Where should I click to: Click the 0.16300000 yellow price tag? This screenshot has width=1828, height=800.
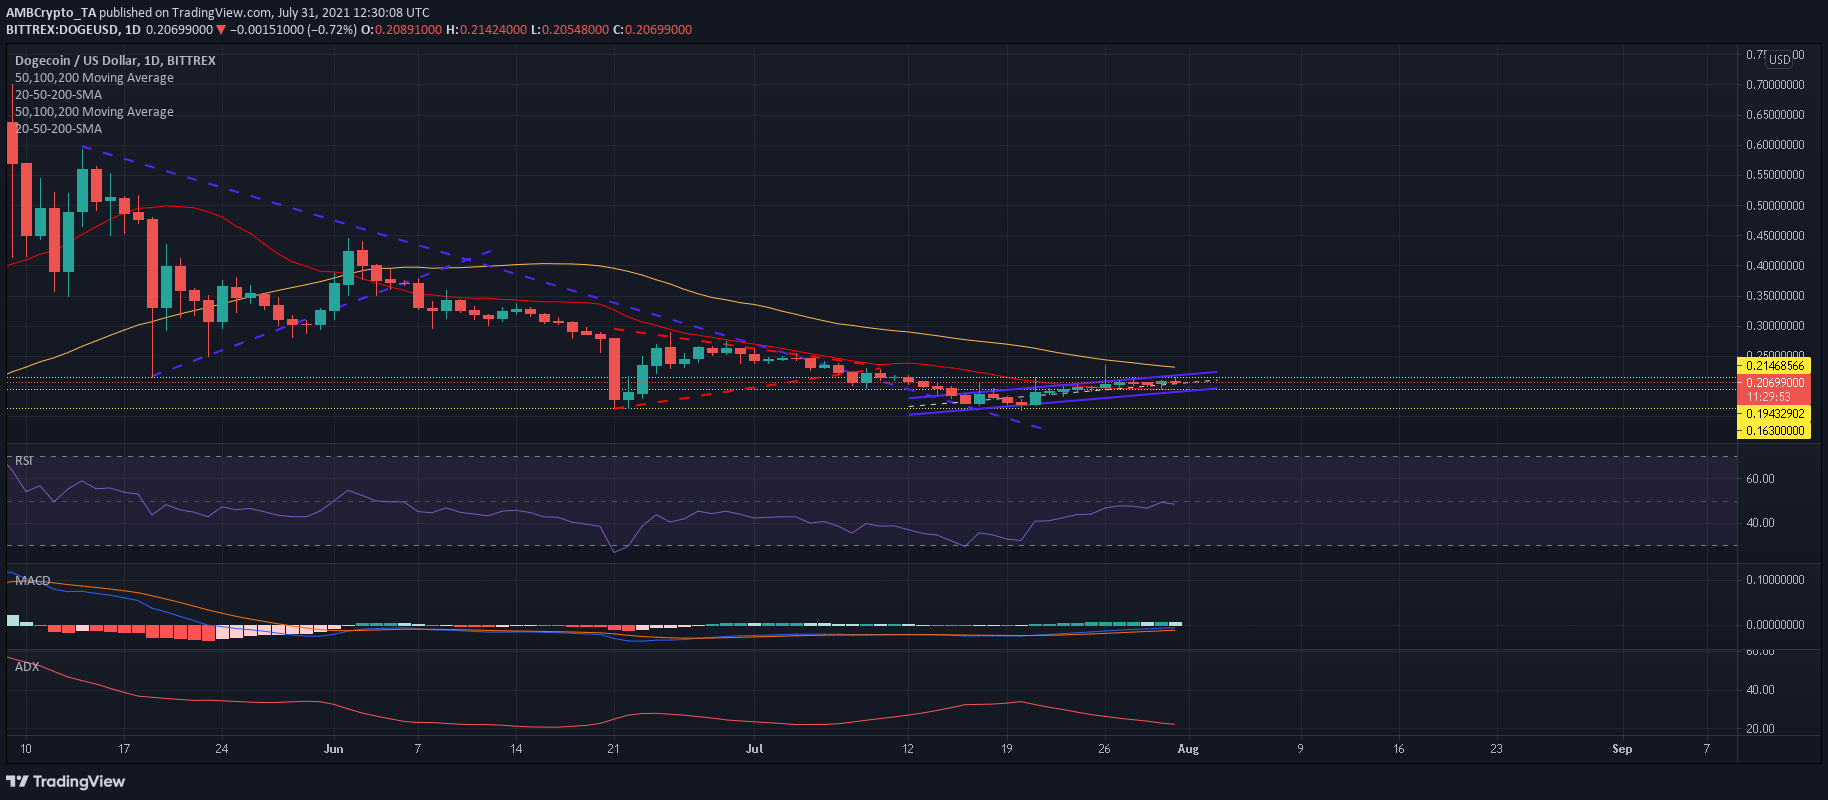coord(1774,430)
